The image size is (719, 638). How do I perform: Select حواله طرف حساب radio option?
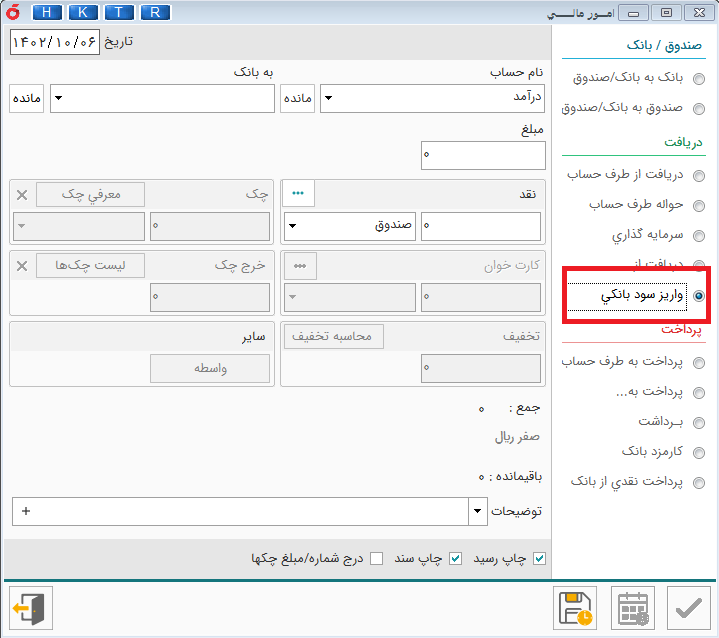[x=699, y=206]
